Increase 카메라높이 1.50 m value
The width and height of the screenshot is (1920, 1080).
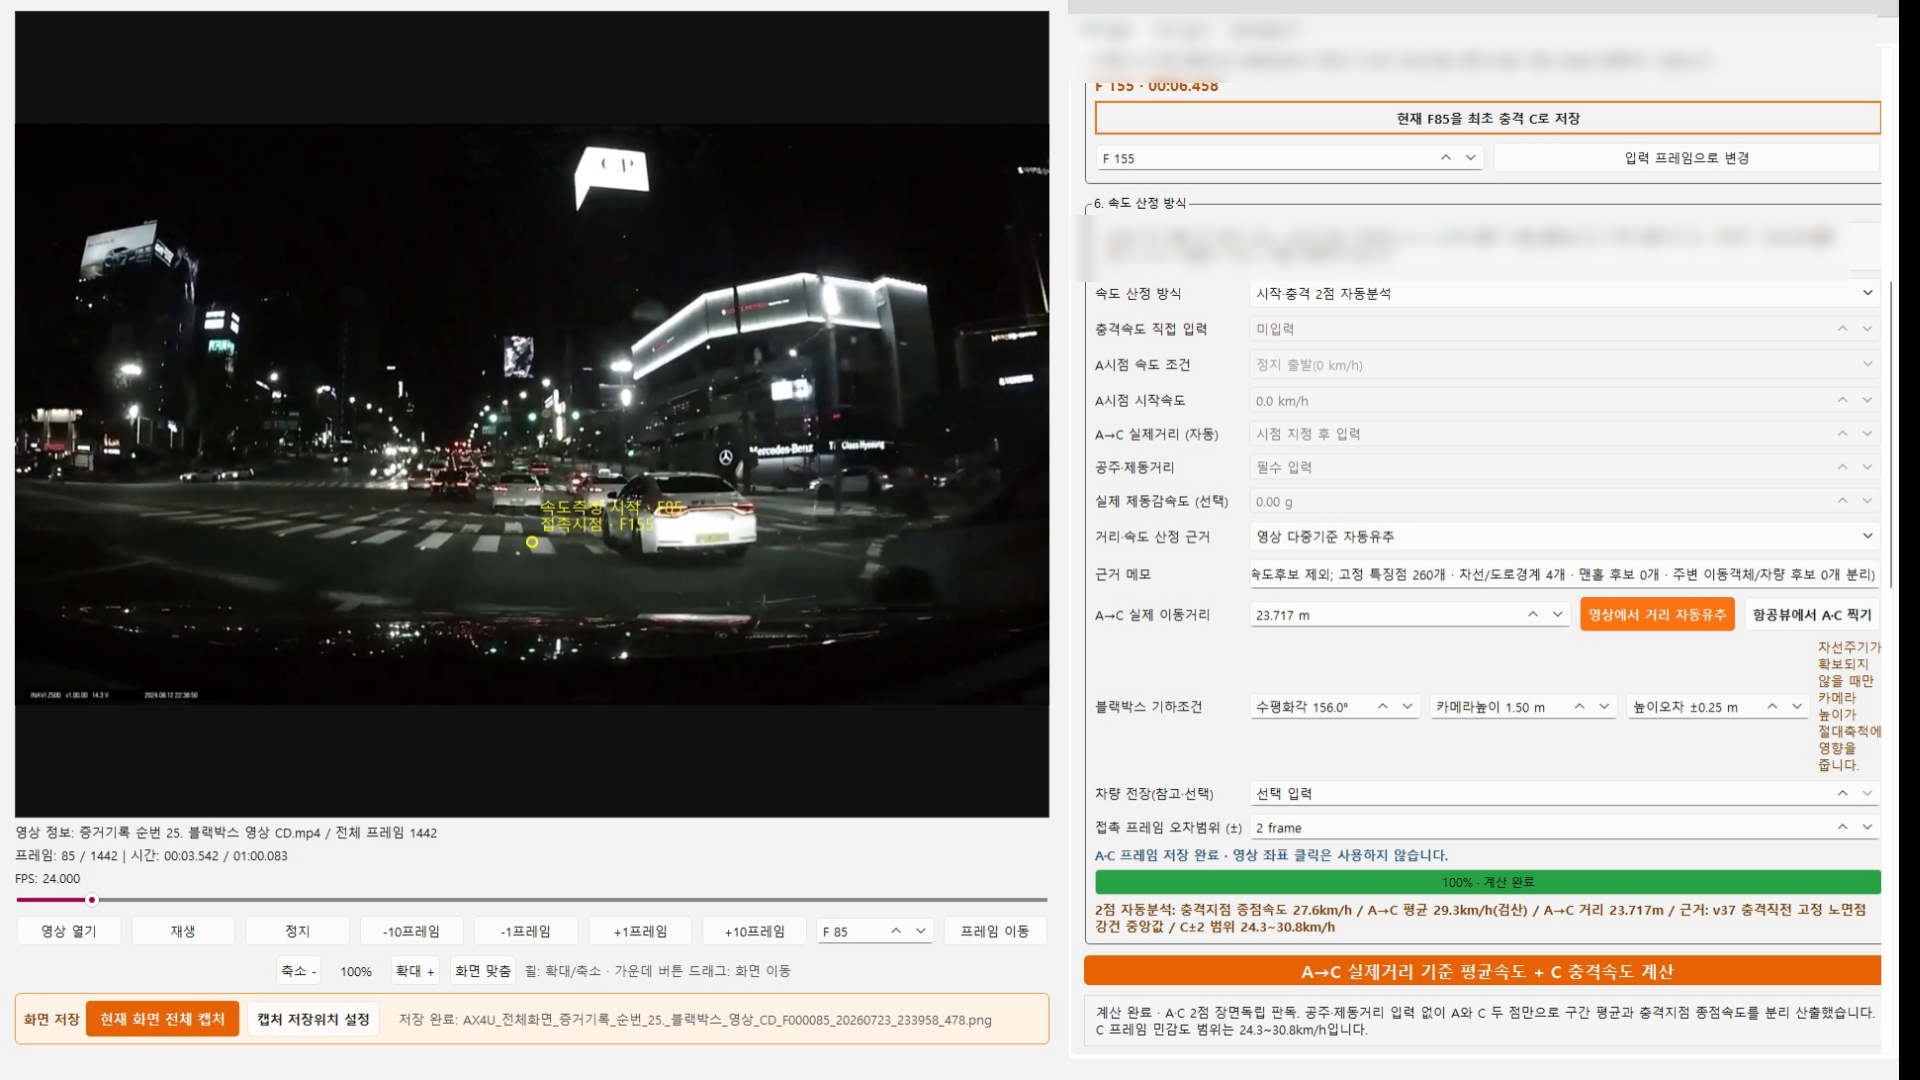coord(1580,707)
